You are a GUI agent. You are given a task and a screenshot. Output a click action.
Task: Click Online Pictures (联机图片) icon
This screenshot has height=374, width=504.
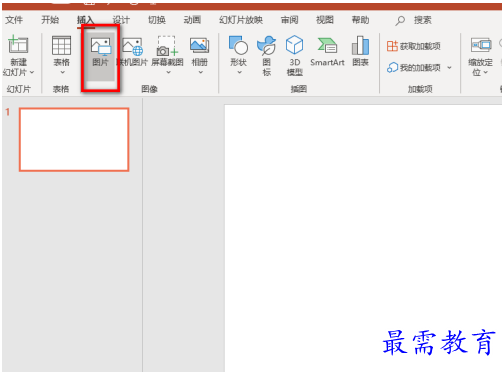coord(133,46)
